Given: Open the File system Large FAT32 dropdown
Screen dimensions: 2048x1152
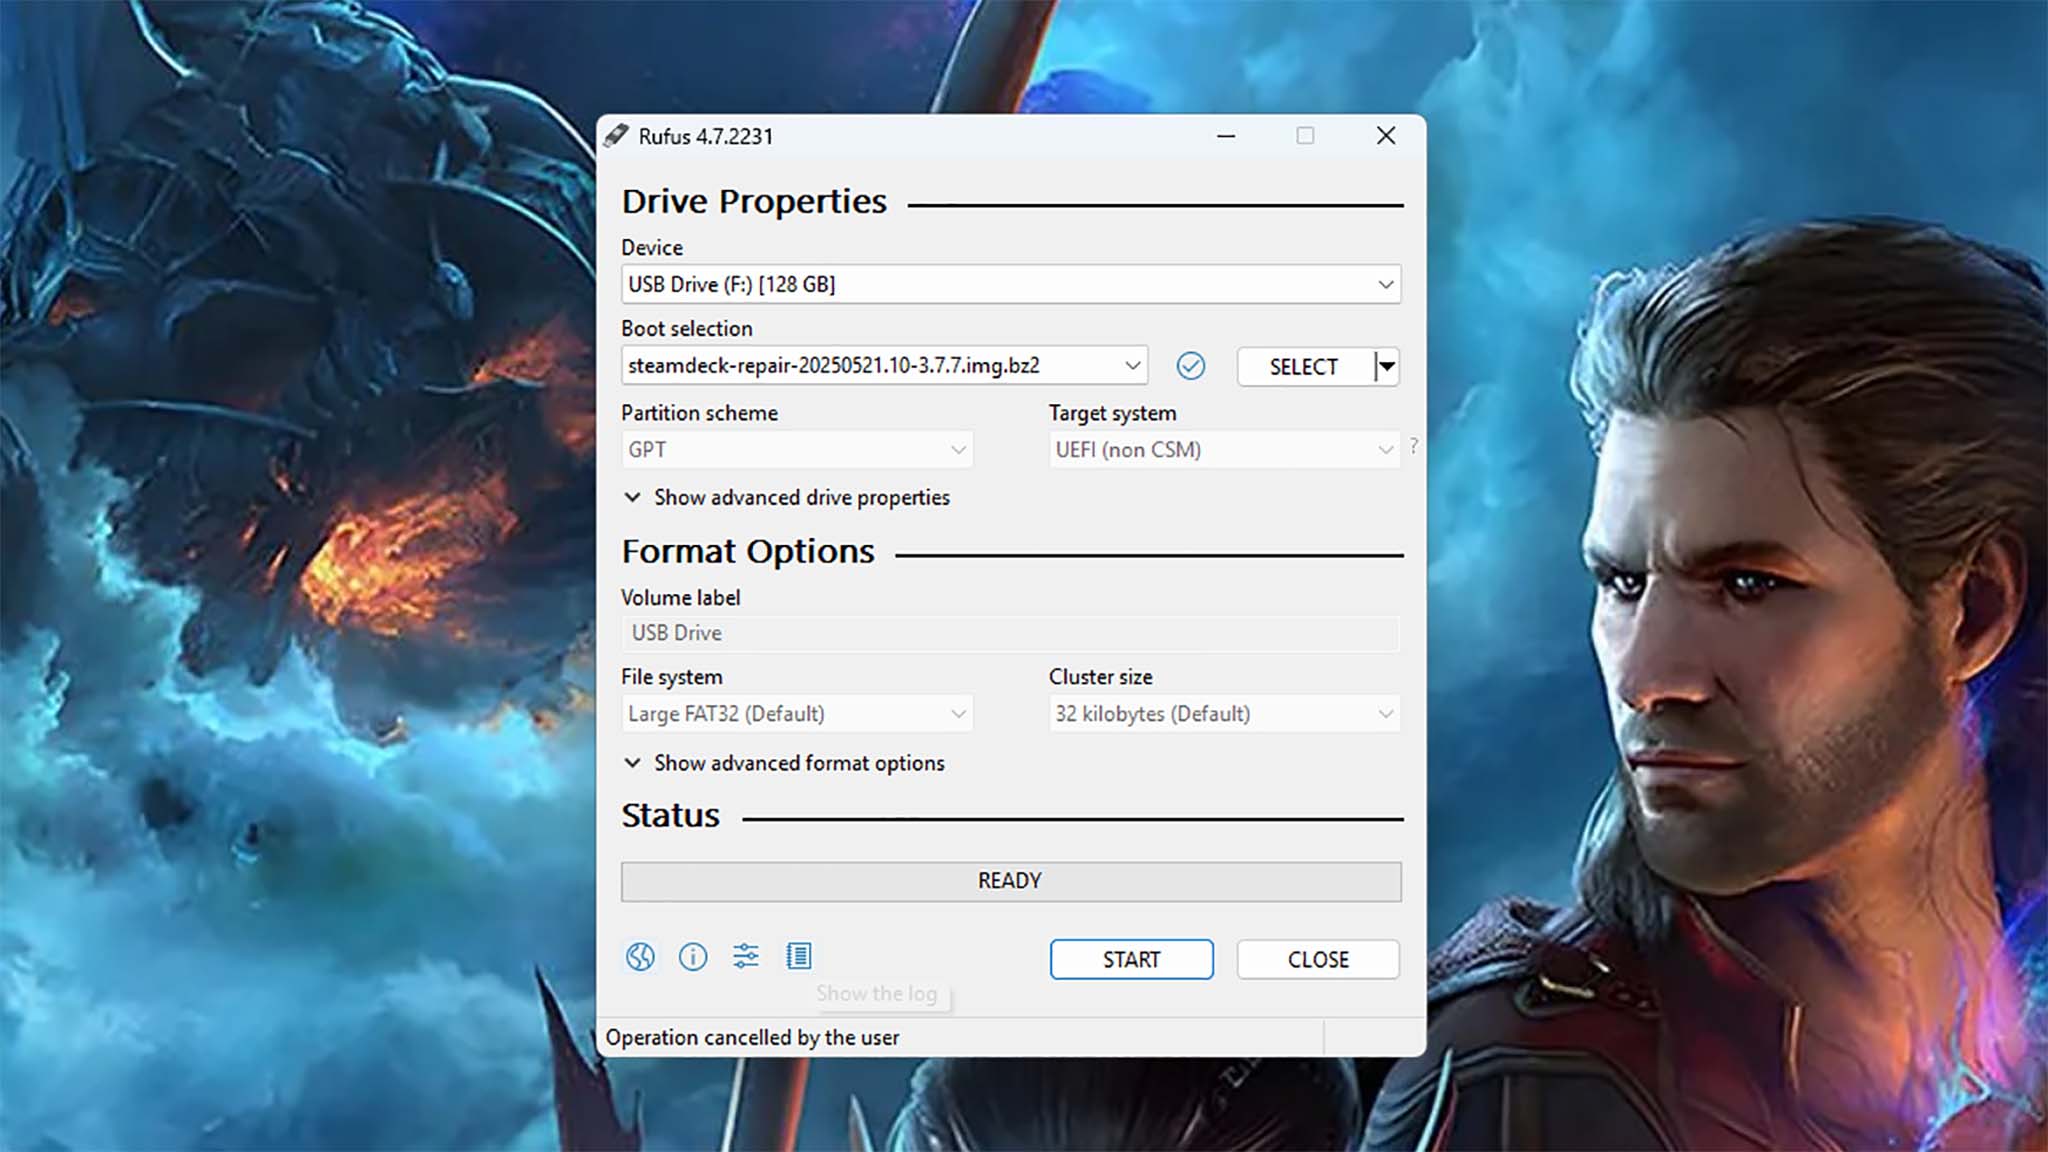Looking at the screenshot, I should pyautogui.click(x=797, y=714).
